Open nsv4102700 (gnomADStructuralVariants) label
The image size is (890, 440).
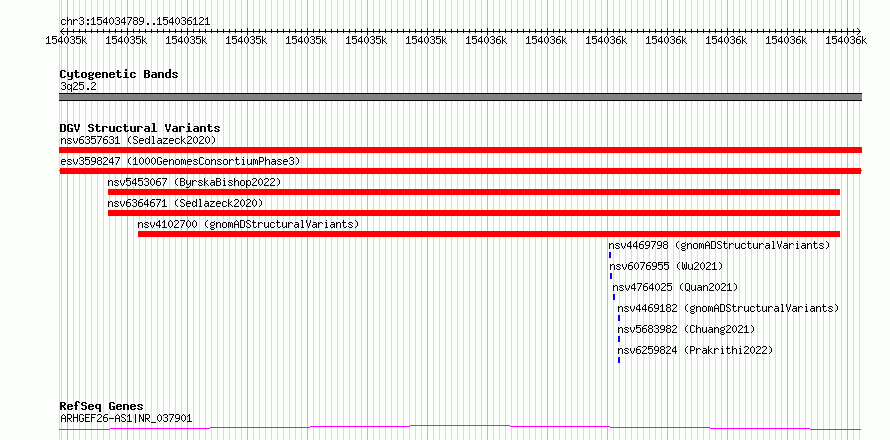click(248, 224)
